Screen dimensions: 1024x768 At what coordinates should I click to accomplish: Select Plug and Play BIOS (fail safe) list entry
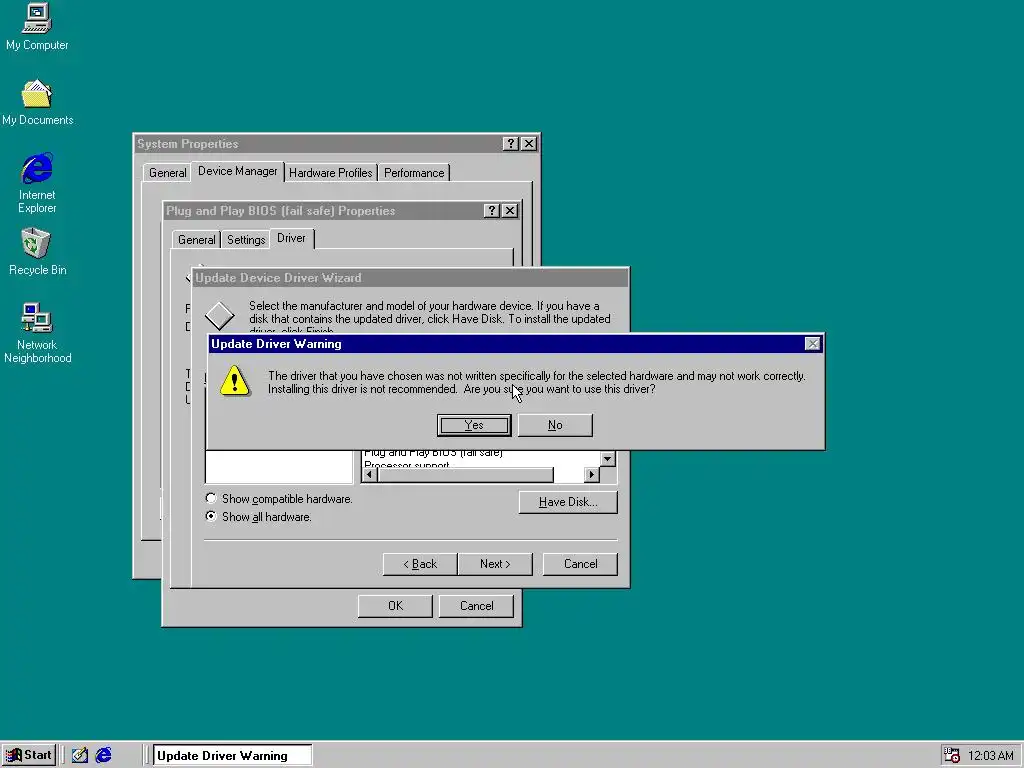tap(433, 453)
